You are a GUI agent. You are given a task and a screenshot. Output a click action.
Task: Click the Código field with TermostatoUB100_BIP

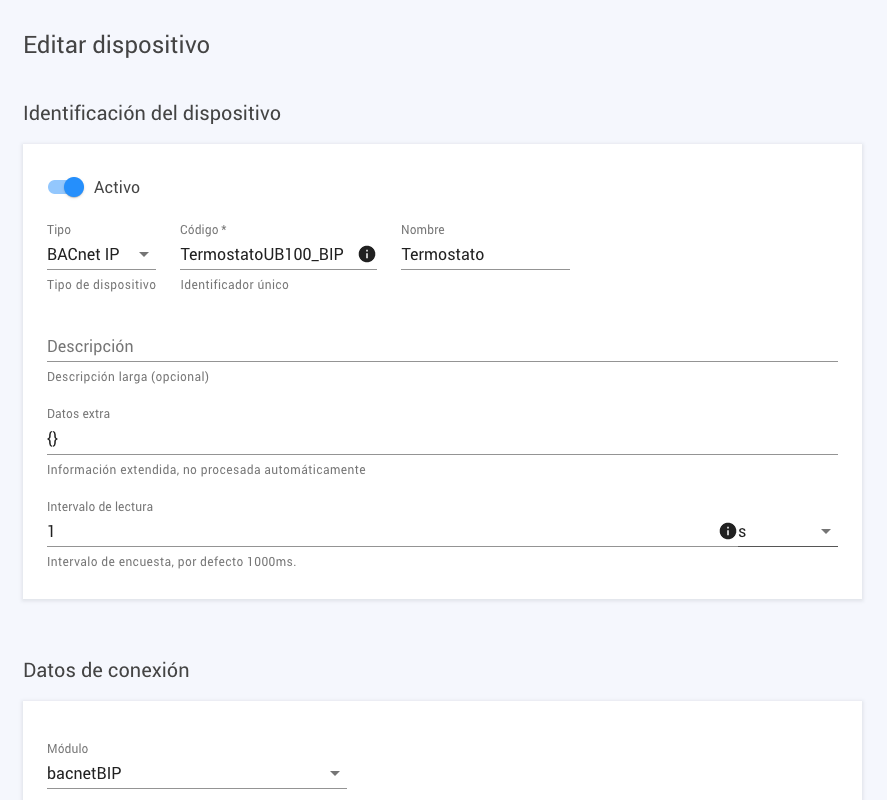tap(260, 254)
